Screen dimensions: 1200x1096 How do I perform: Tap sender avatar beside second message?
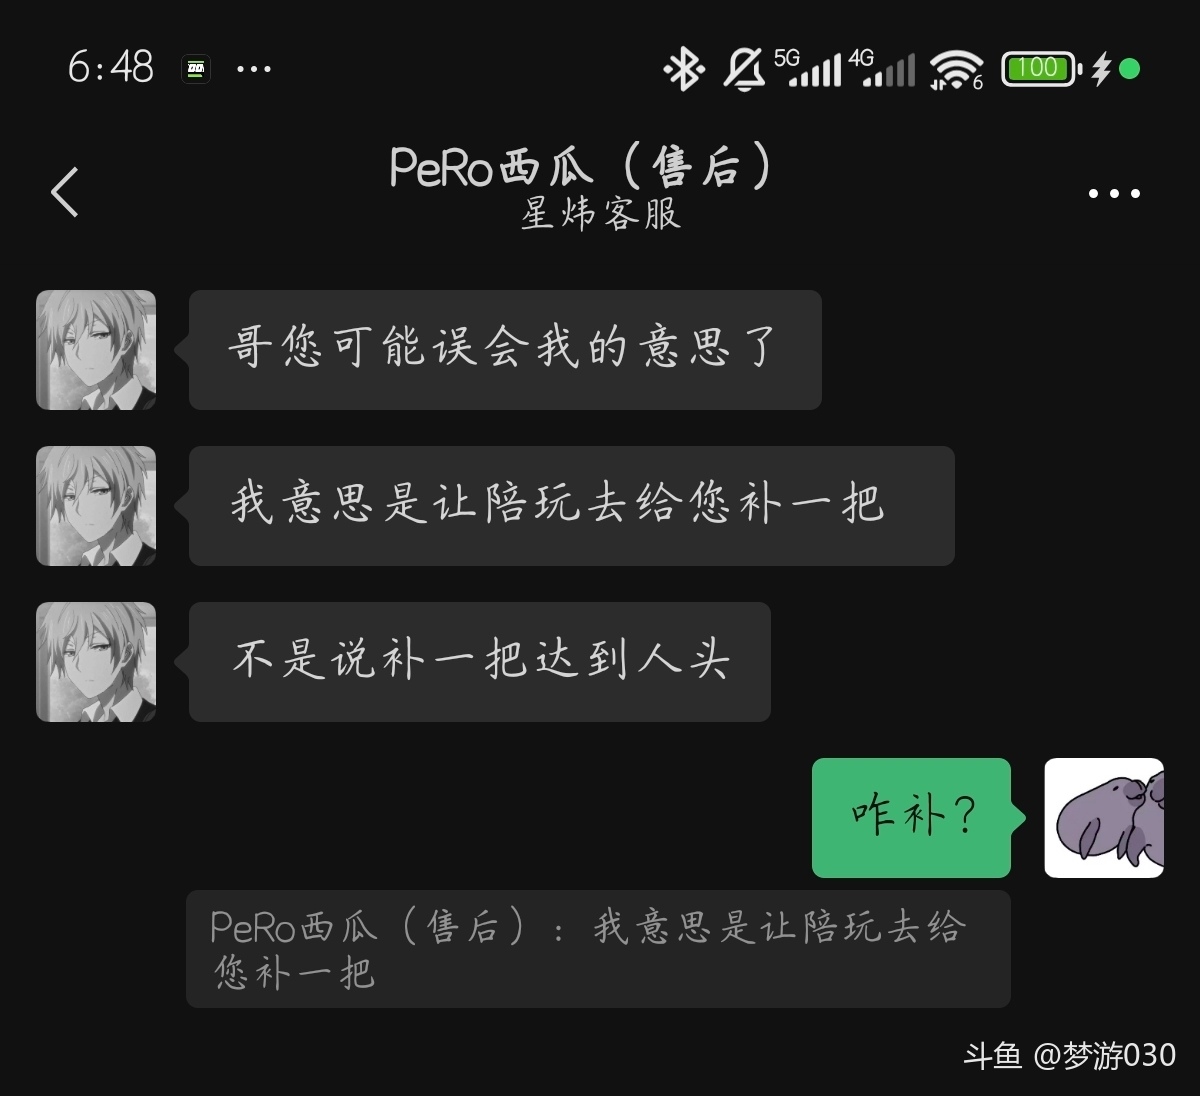96,506
